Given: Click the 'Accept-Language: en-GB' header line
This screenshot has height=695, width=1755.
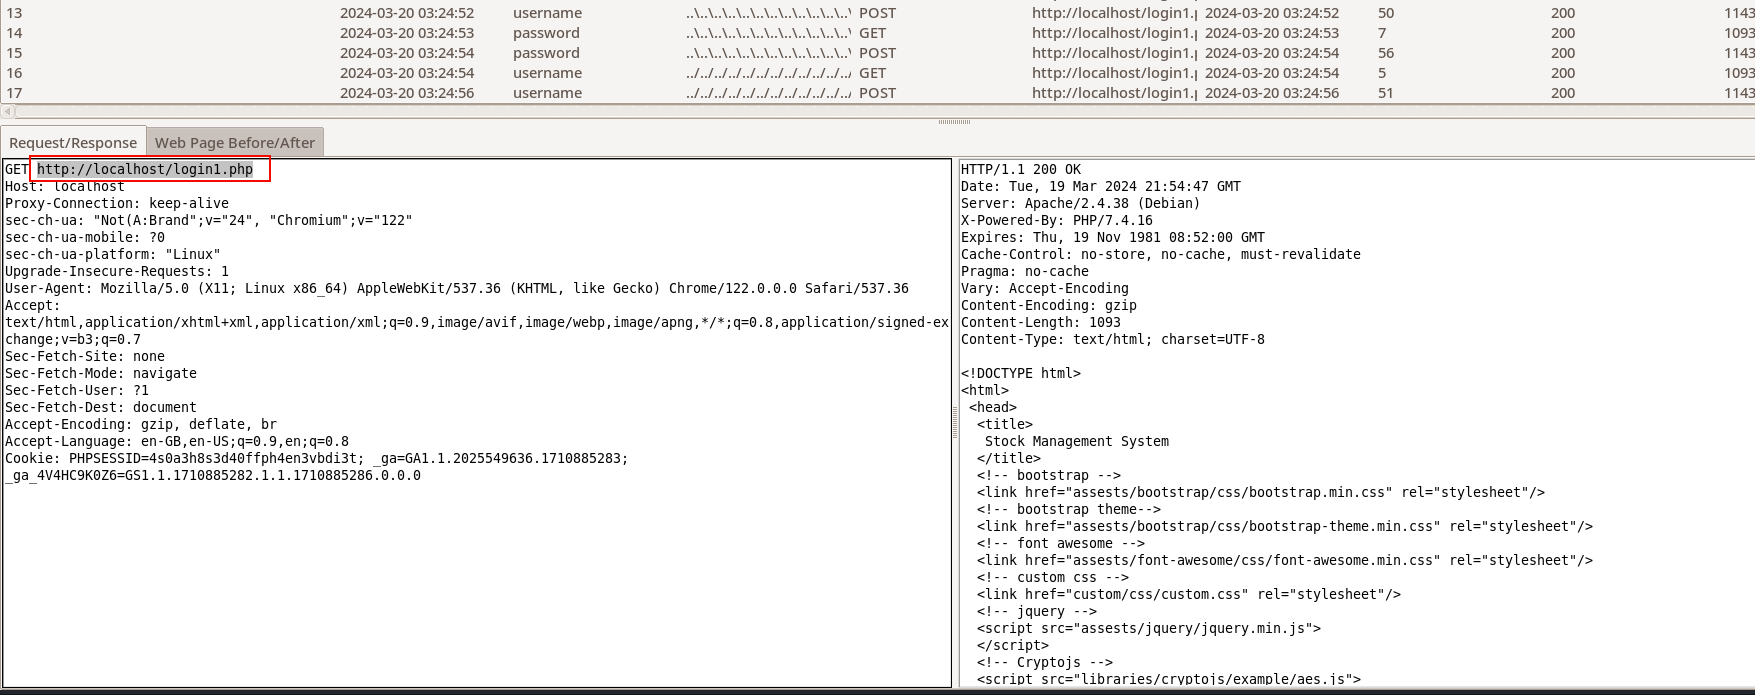Looking at the screenshot, I should click(177, 441).
